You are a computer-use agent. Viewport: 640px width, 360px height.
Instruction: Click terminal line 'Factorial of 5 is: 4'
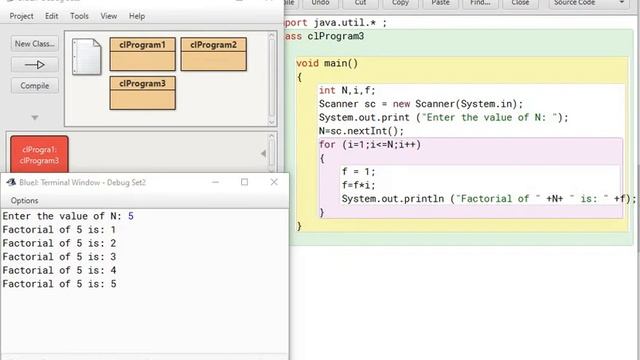(x=59, y=270)
